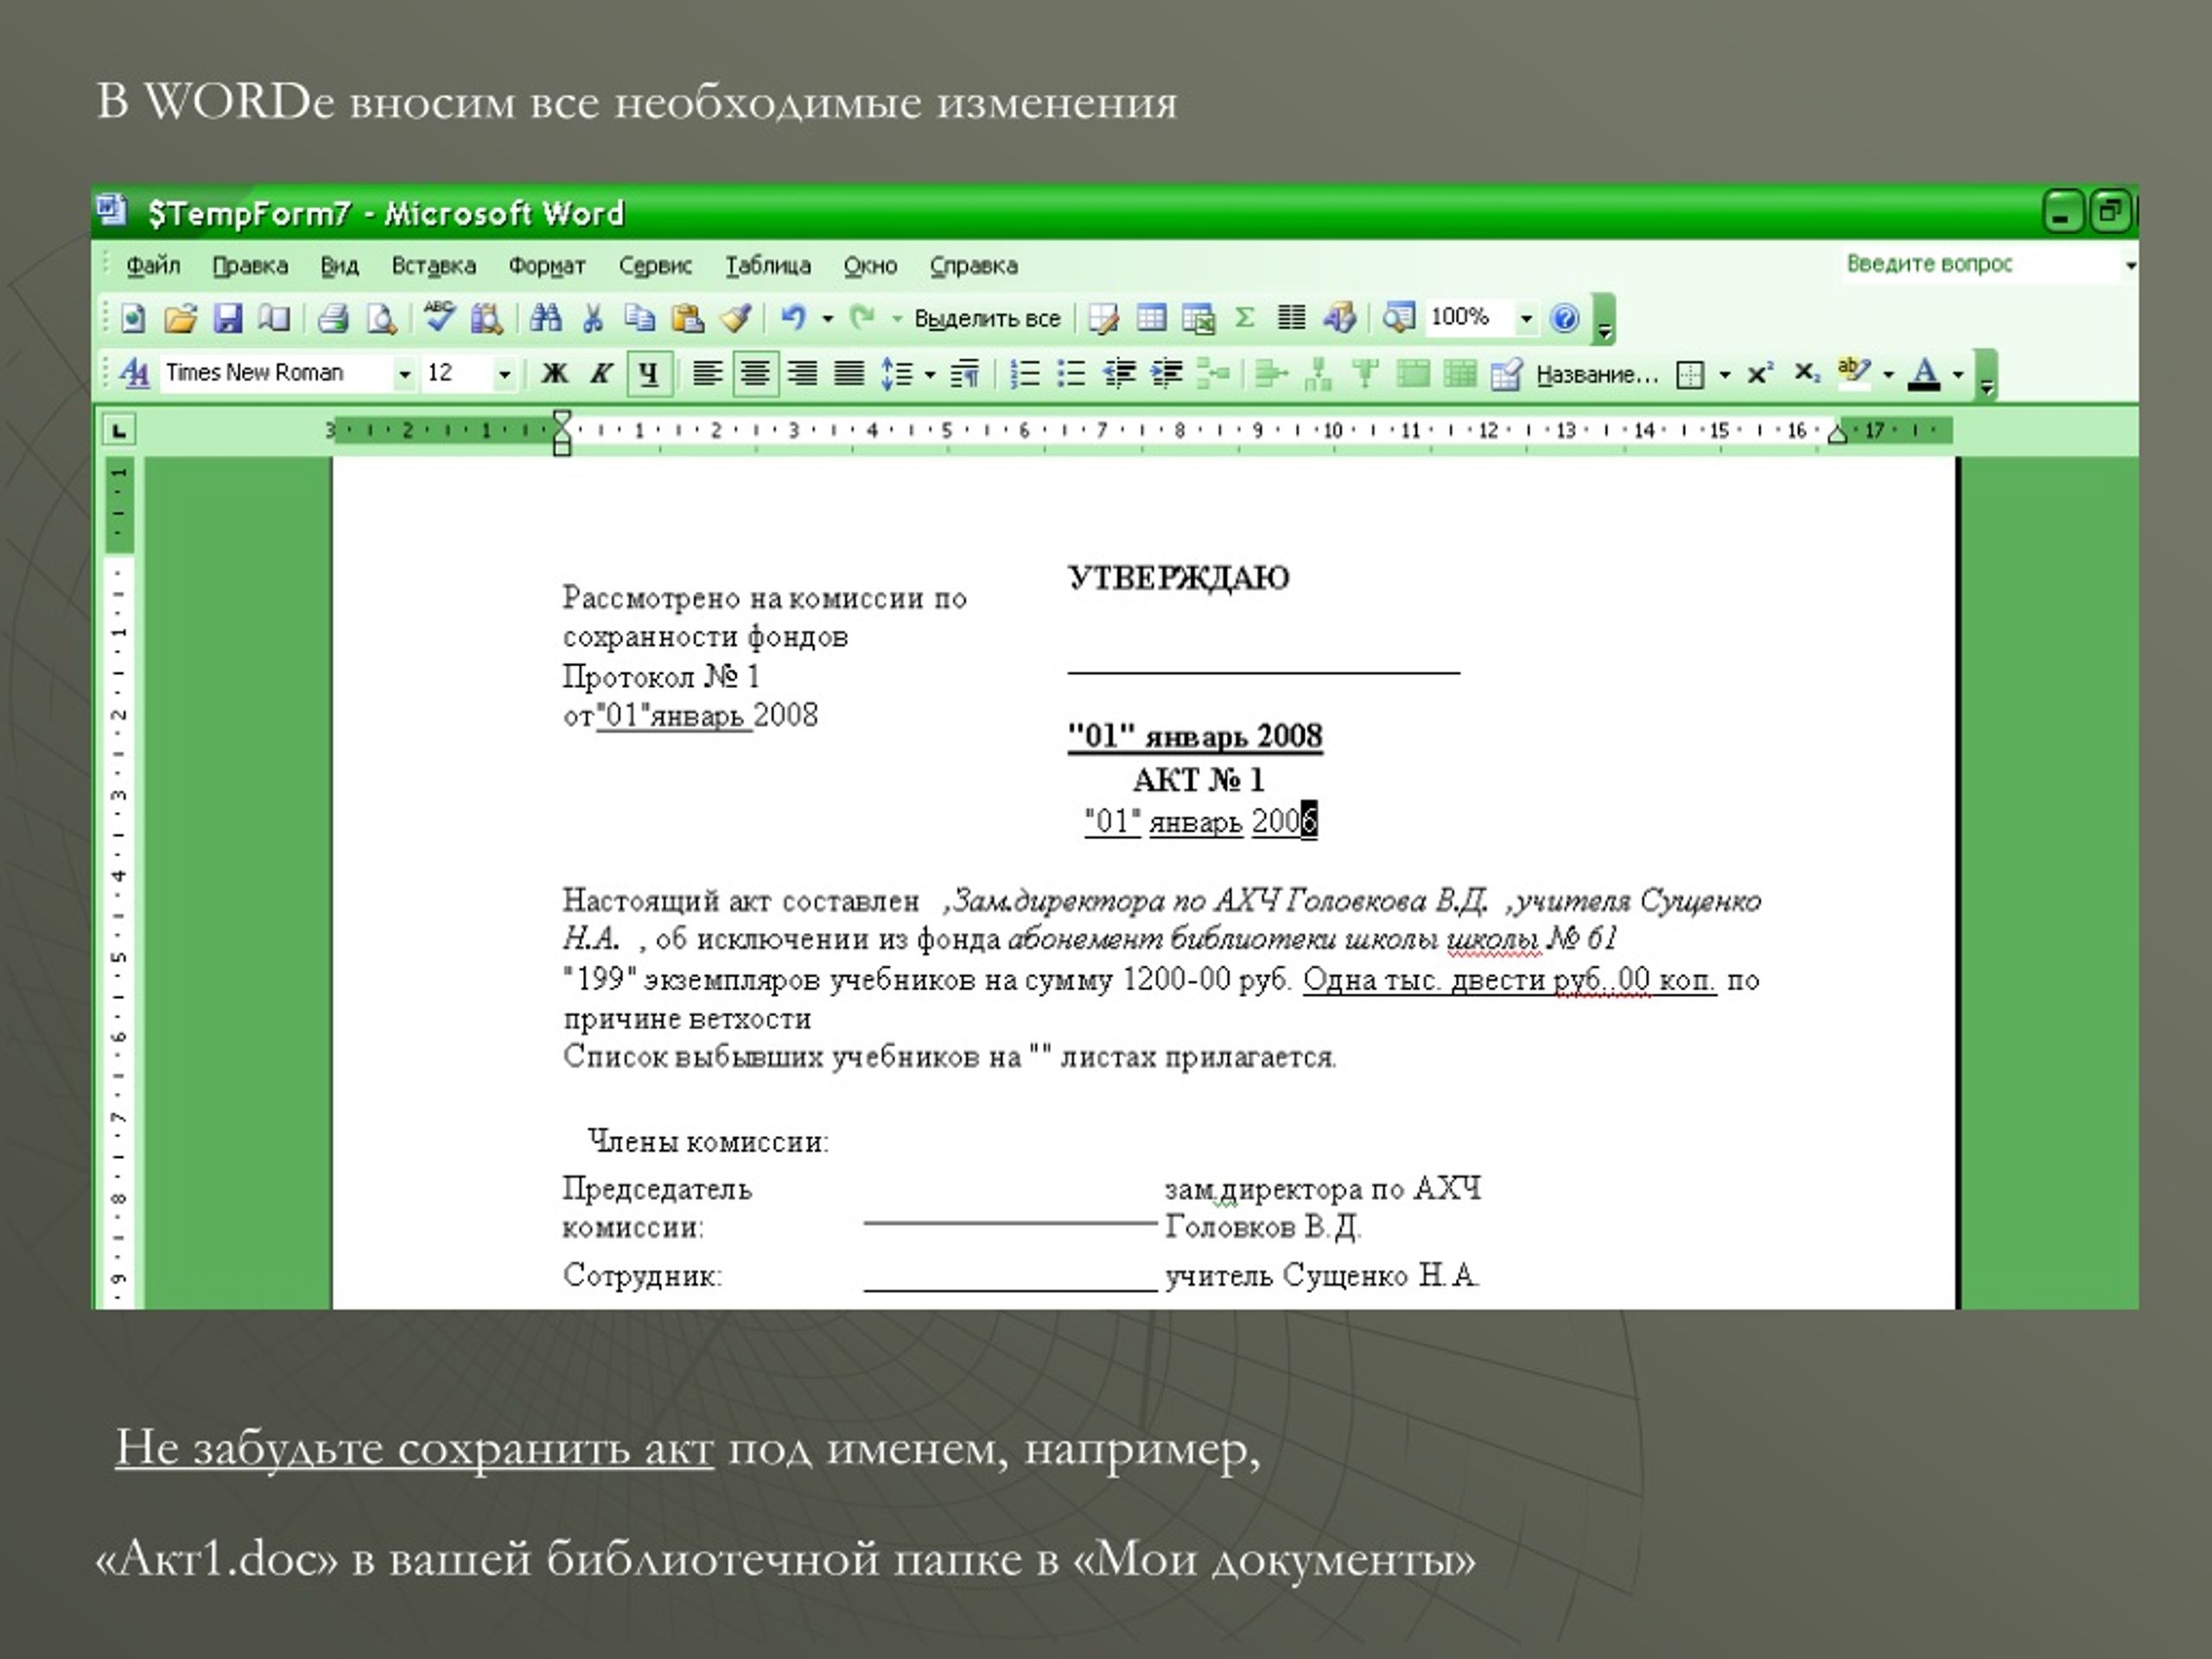Viewport: 2212px width, 1659px height.
Task: Open the Справка menu
Action: pyautogui.click(x=974, y=266)
